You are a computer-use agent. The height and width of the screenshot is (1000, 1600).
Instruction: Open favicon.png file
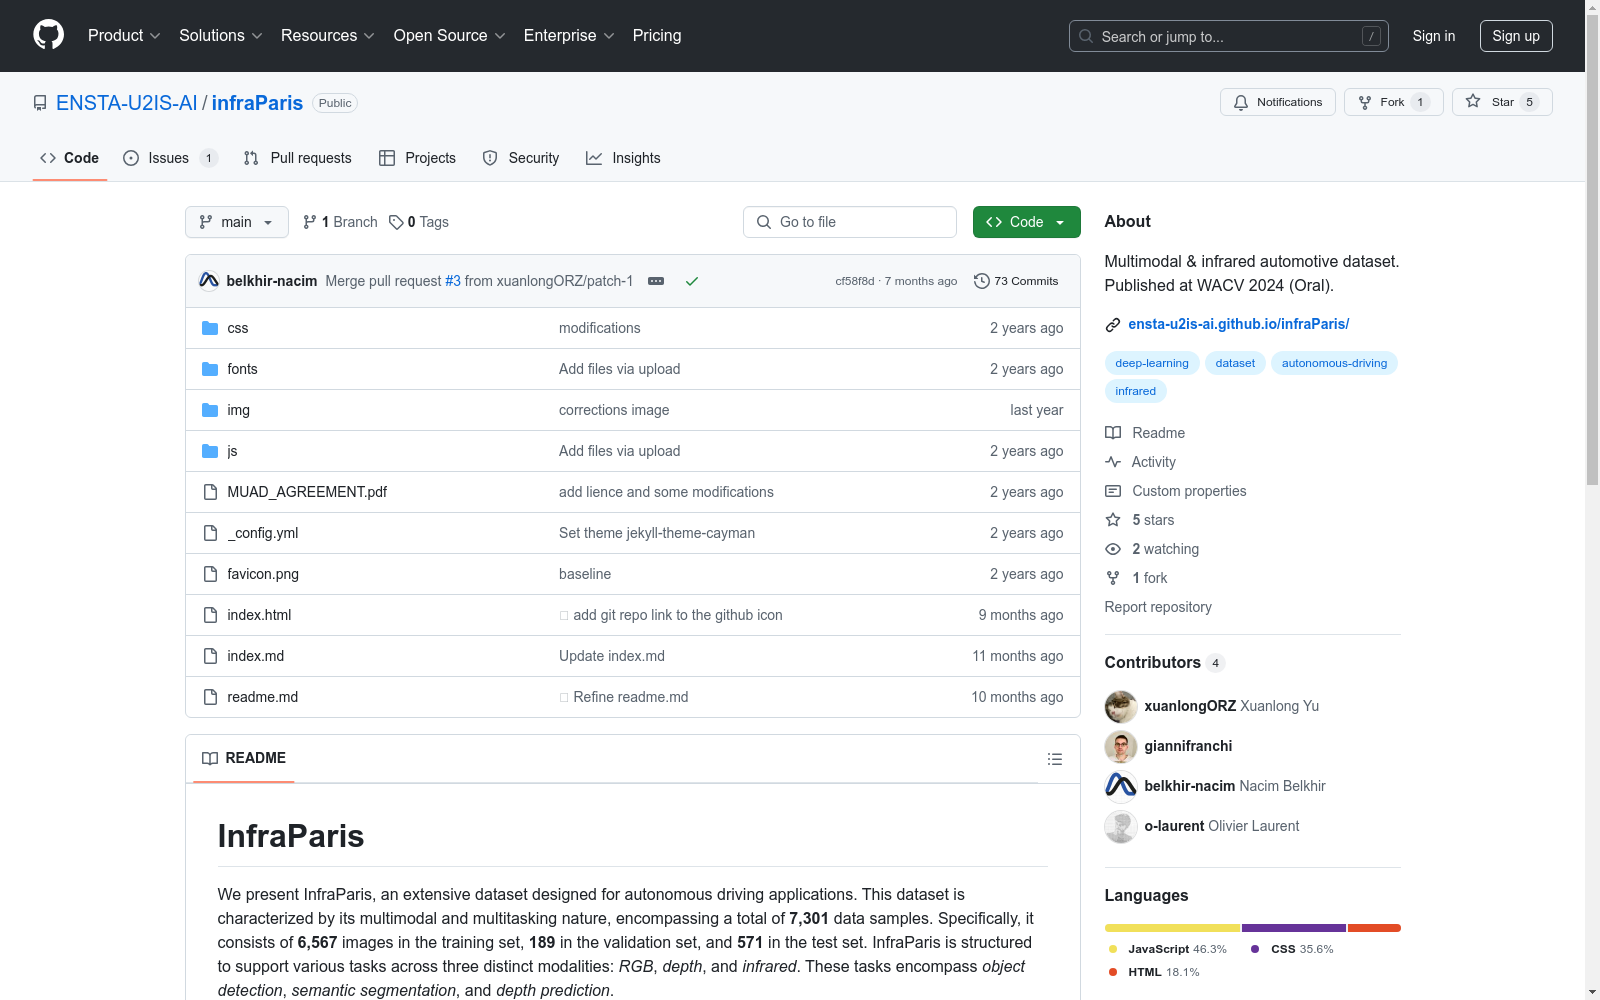click(263, 574)
